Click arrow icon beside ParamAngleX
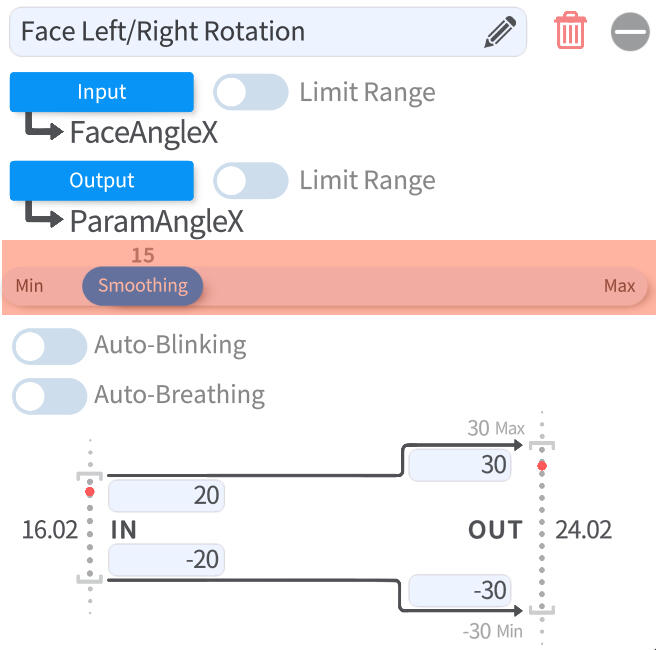 coord(44,217)
